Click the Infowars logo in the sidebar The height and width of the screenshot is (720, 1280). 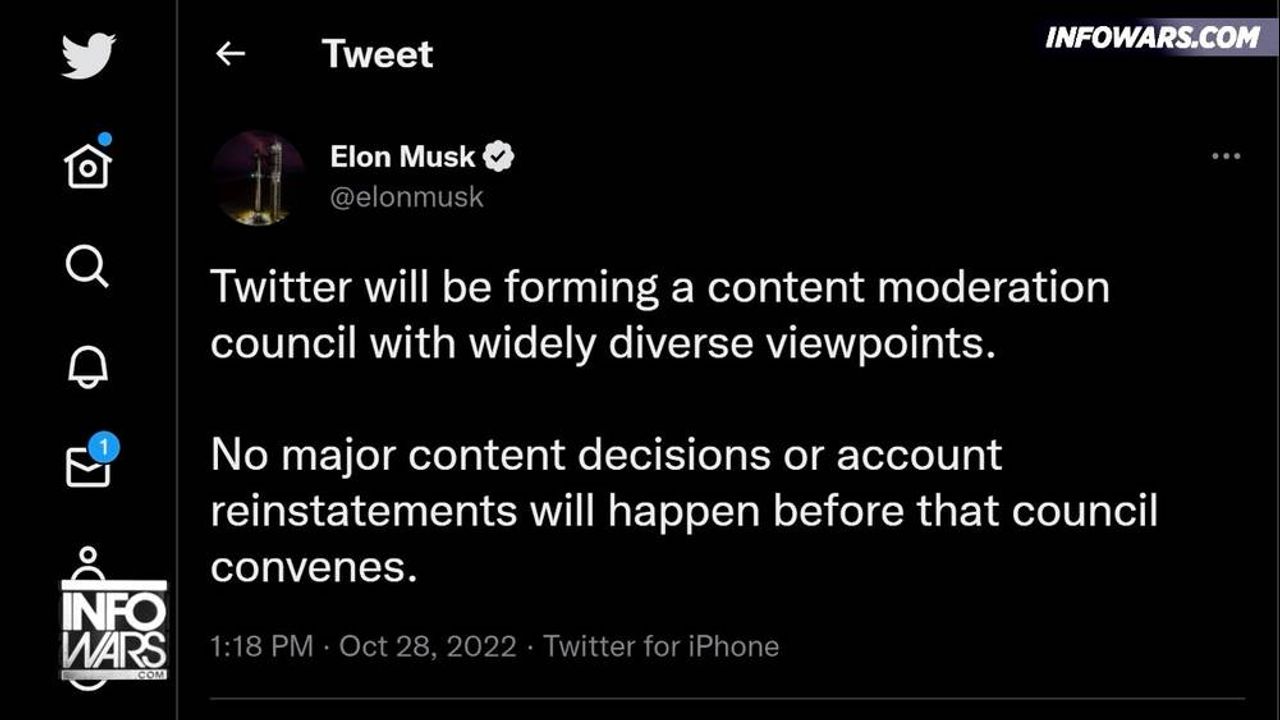tap(114, 628)
